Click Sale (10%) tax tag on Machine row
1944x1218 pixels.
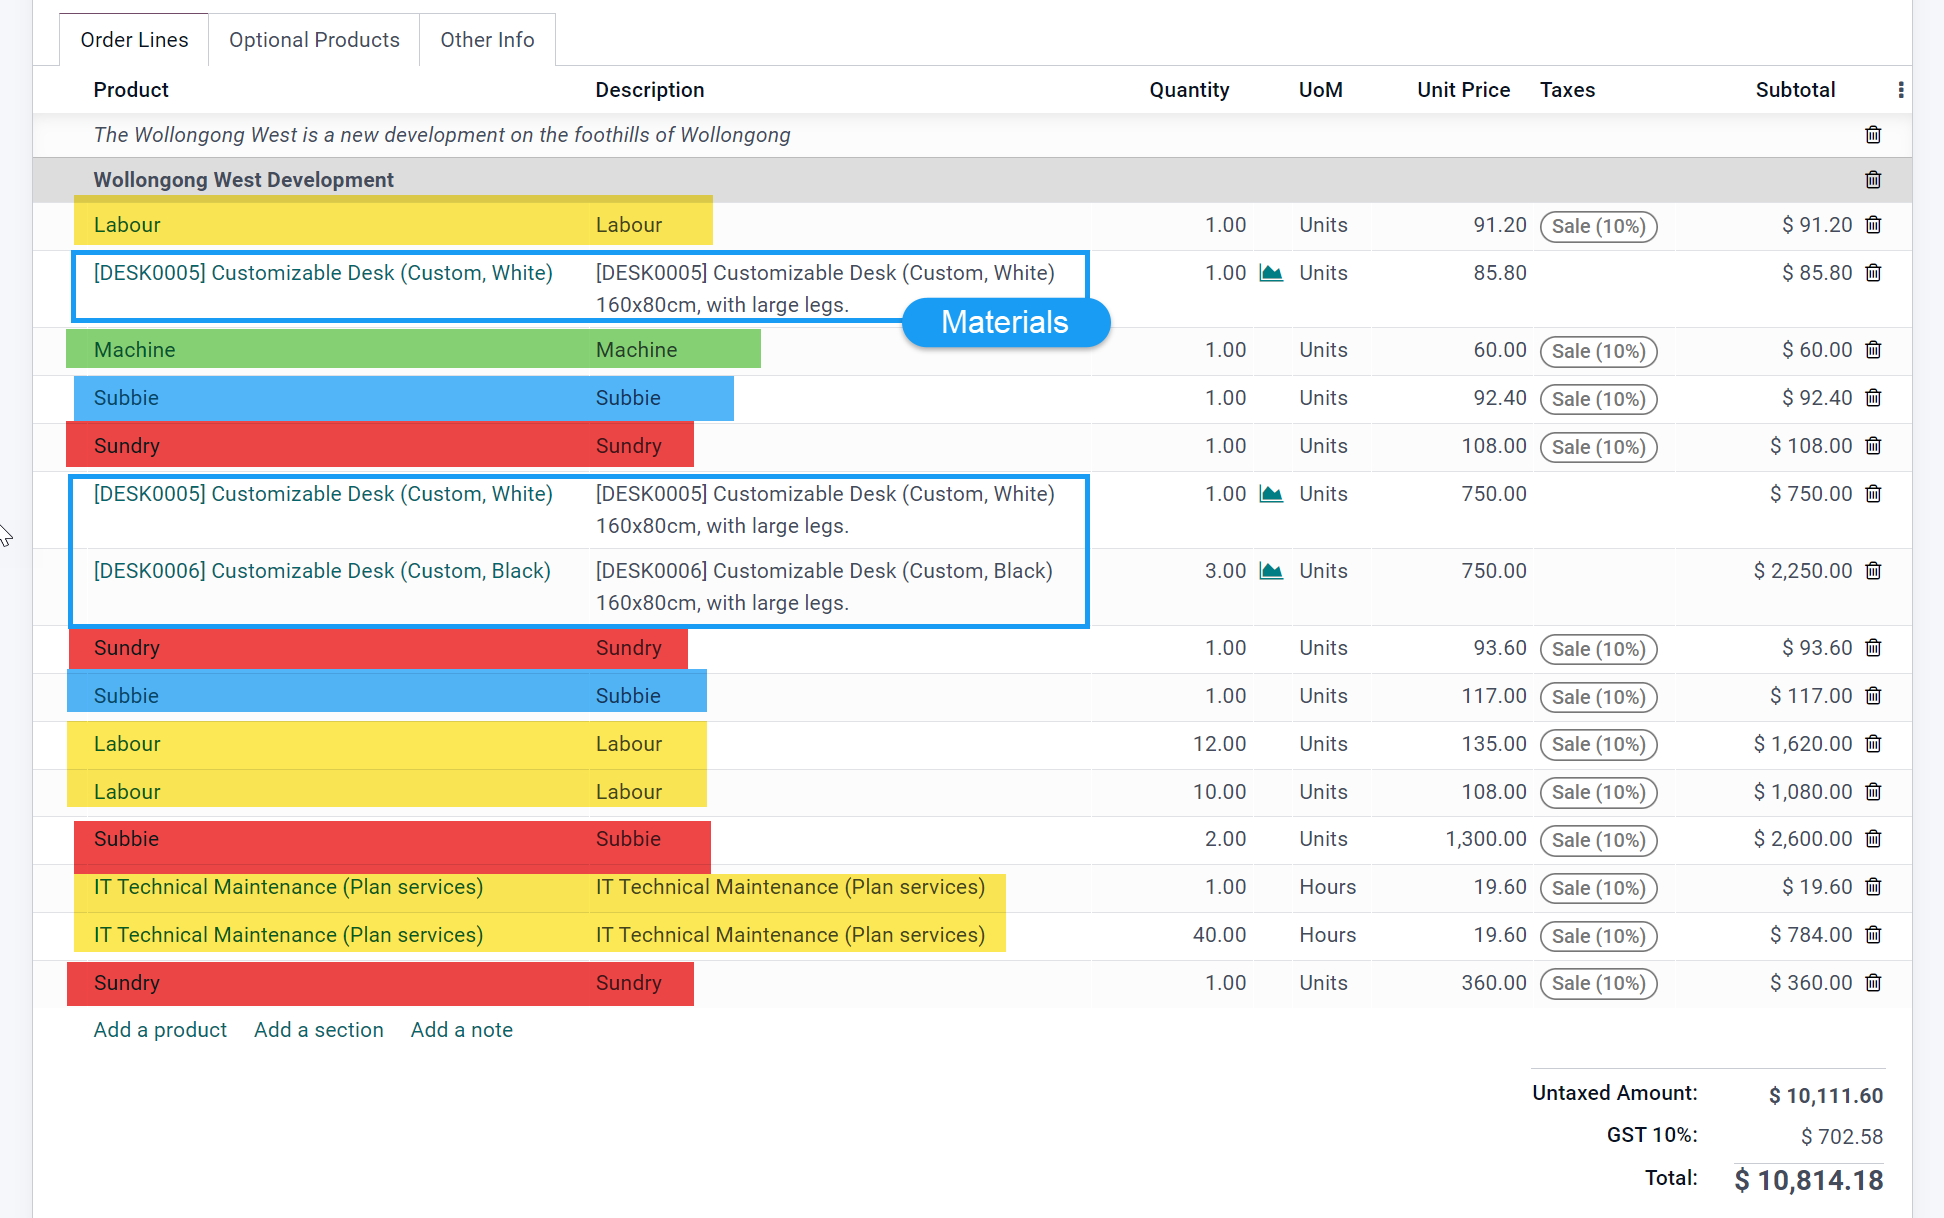(x=1598, y=351)
